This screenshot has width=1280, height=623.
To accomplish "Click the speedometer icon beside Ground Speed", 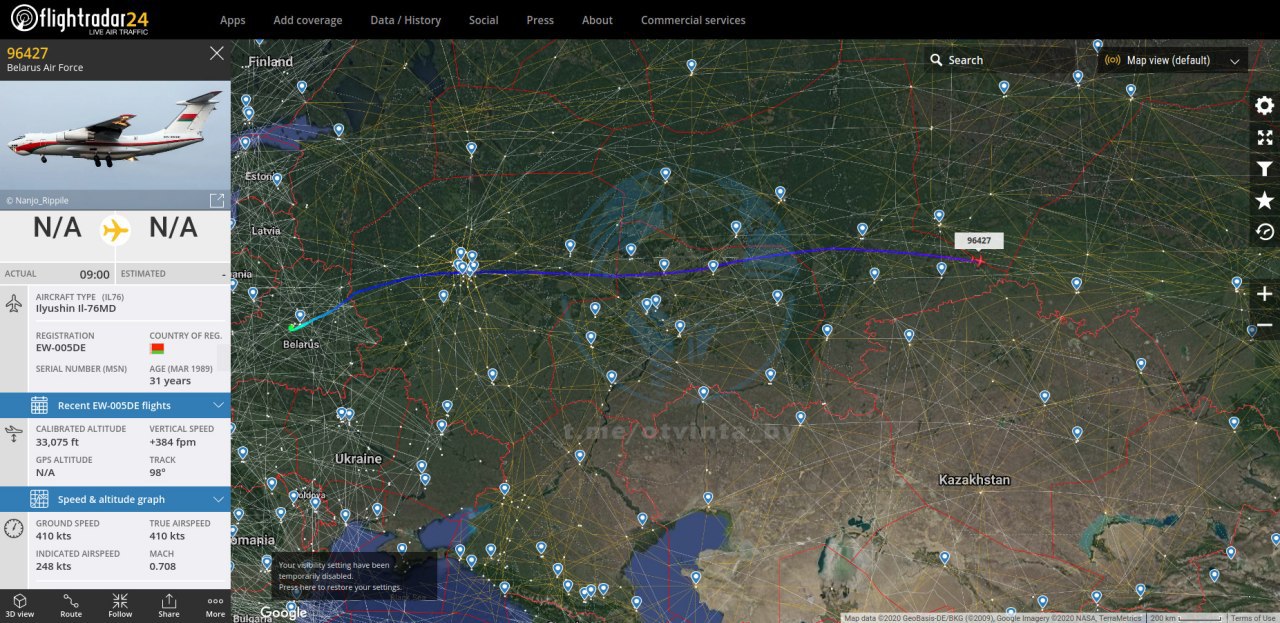I will [14, 529].
